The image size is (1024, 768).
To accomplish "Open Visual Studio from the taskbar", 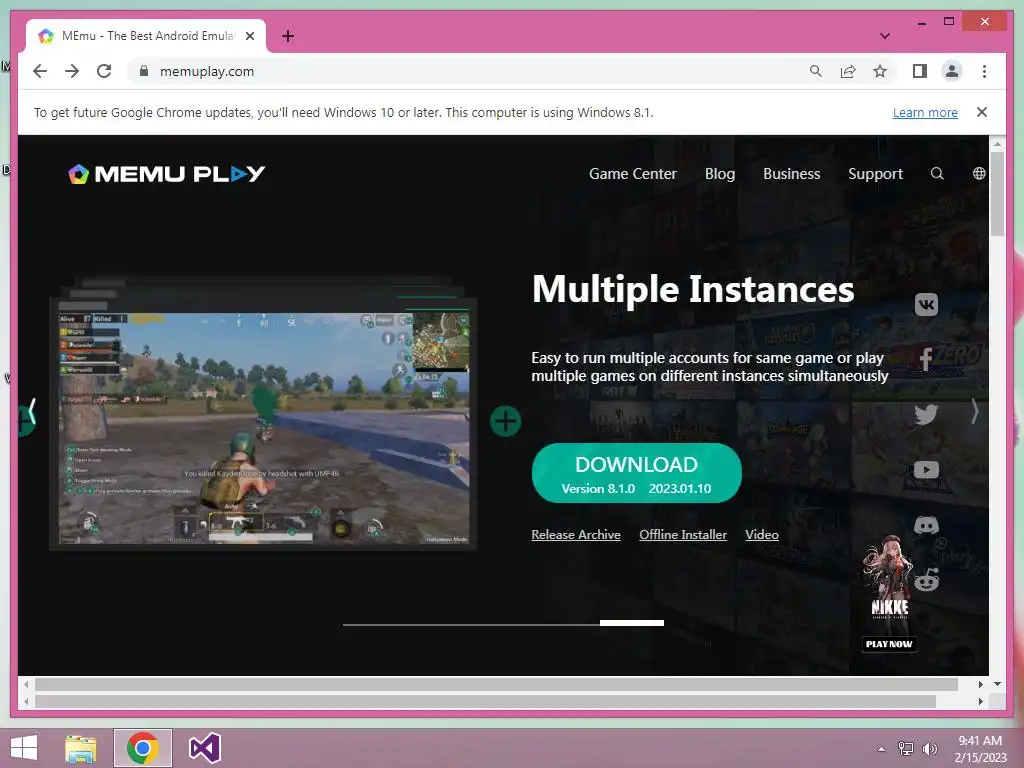I will [x=204, y=748].
